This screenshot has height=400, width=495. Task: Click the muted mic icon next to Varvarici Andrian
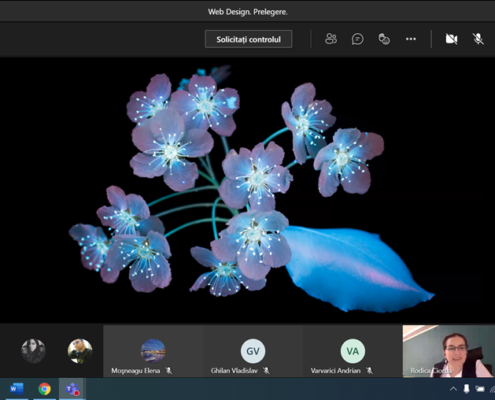[x=369, y=370]
